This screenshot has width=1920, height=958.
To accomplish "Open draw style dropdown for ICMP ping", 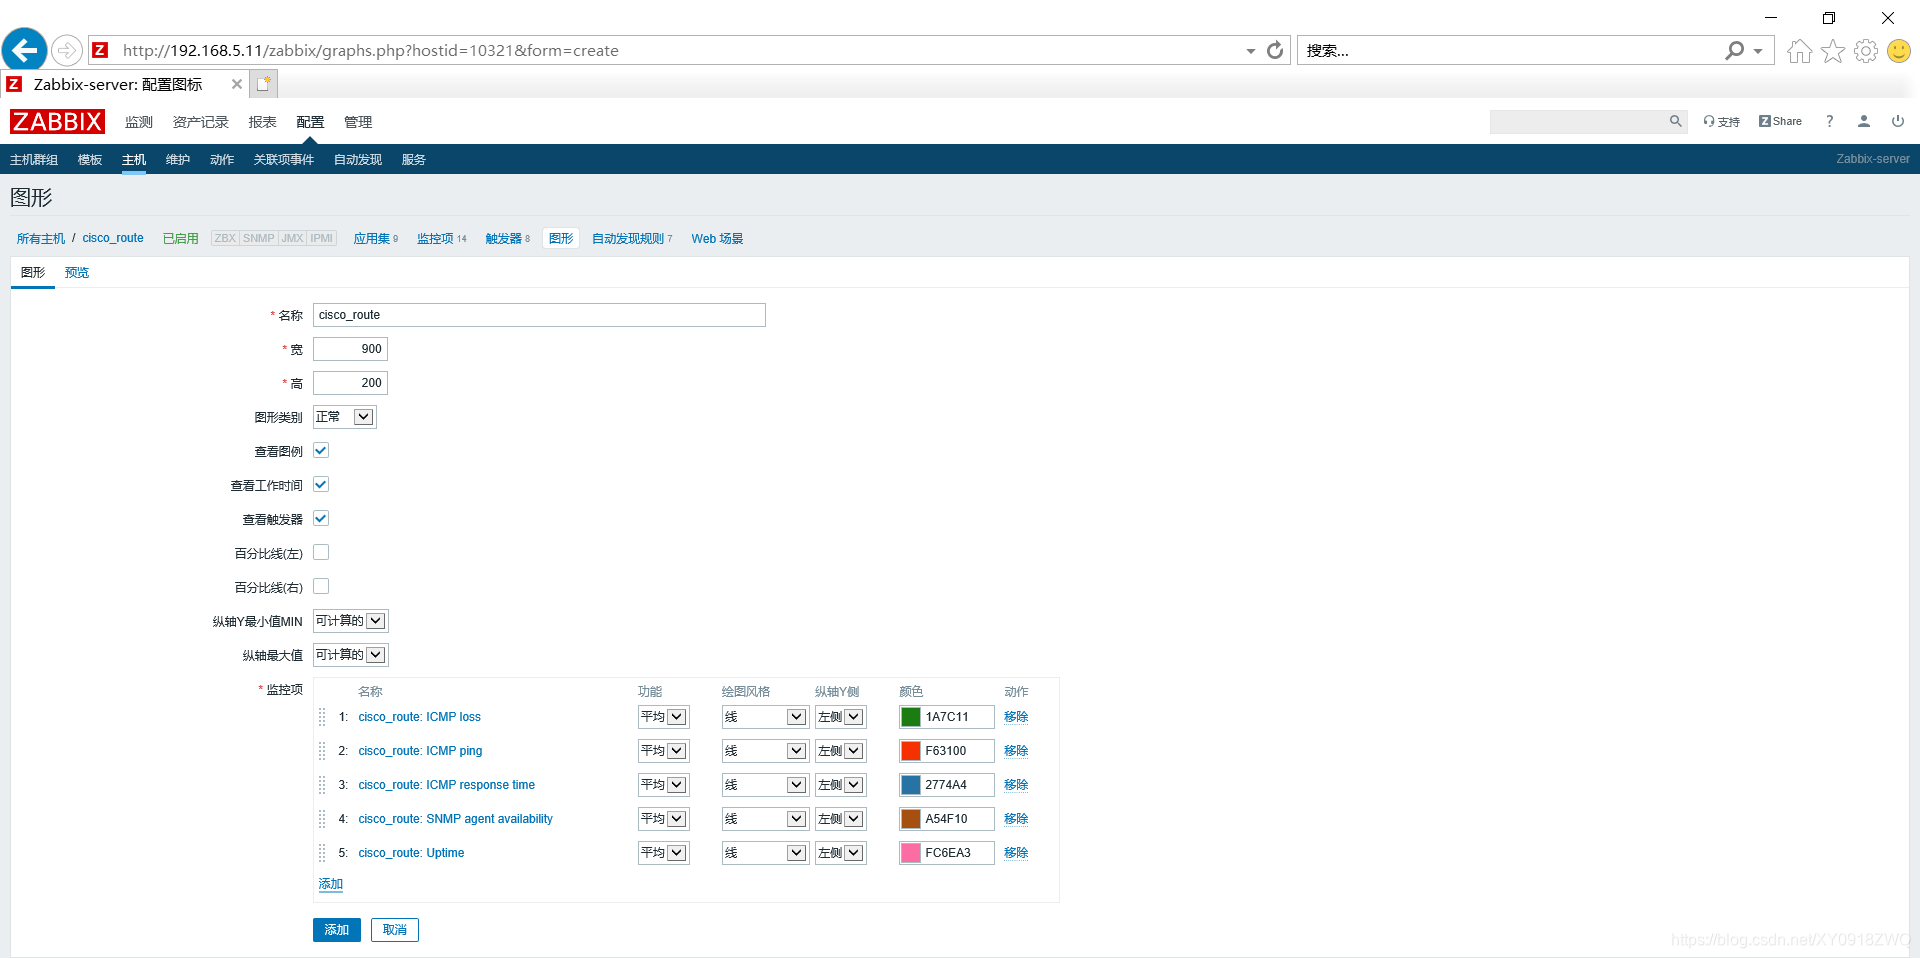I will (765, 751).
